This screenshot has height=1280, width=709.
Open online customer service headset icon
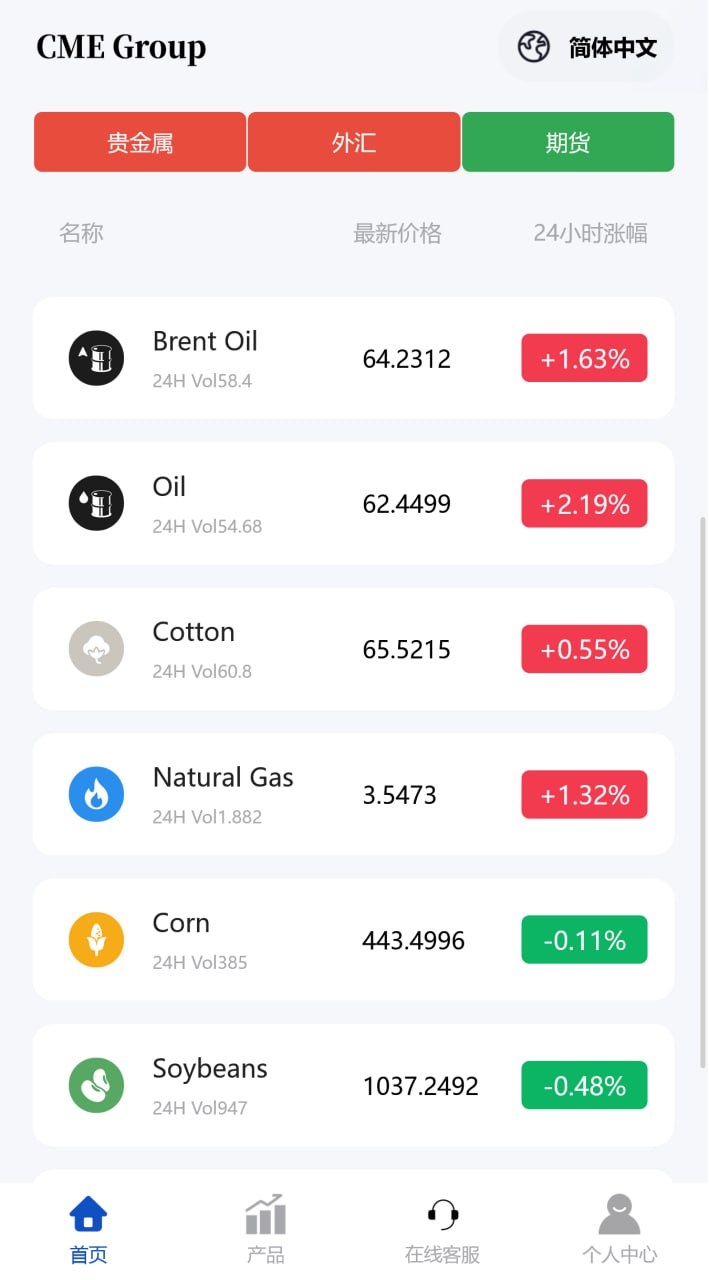(x=443, y=1216)
